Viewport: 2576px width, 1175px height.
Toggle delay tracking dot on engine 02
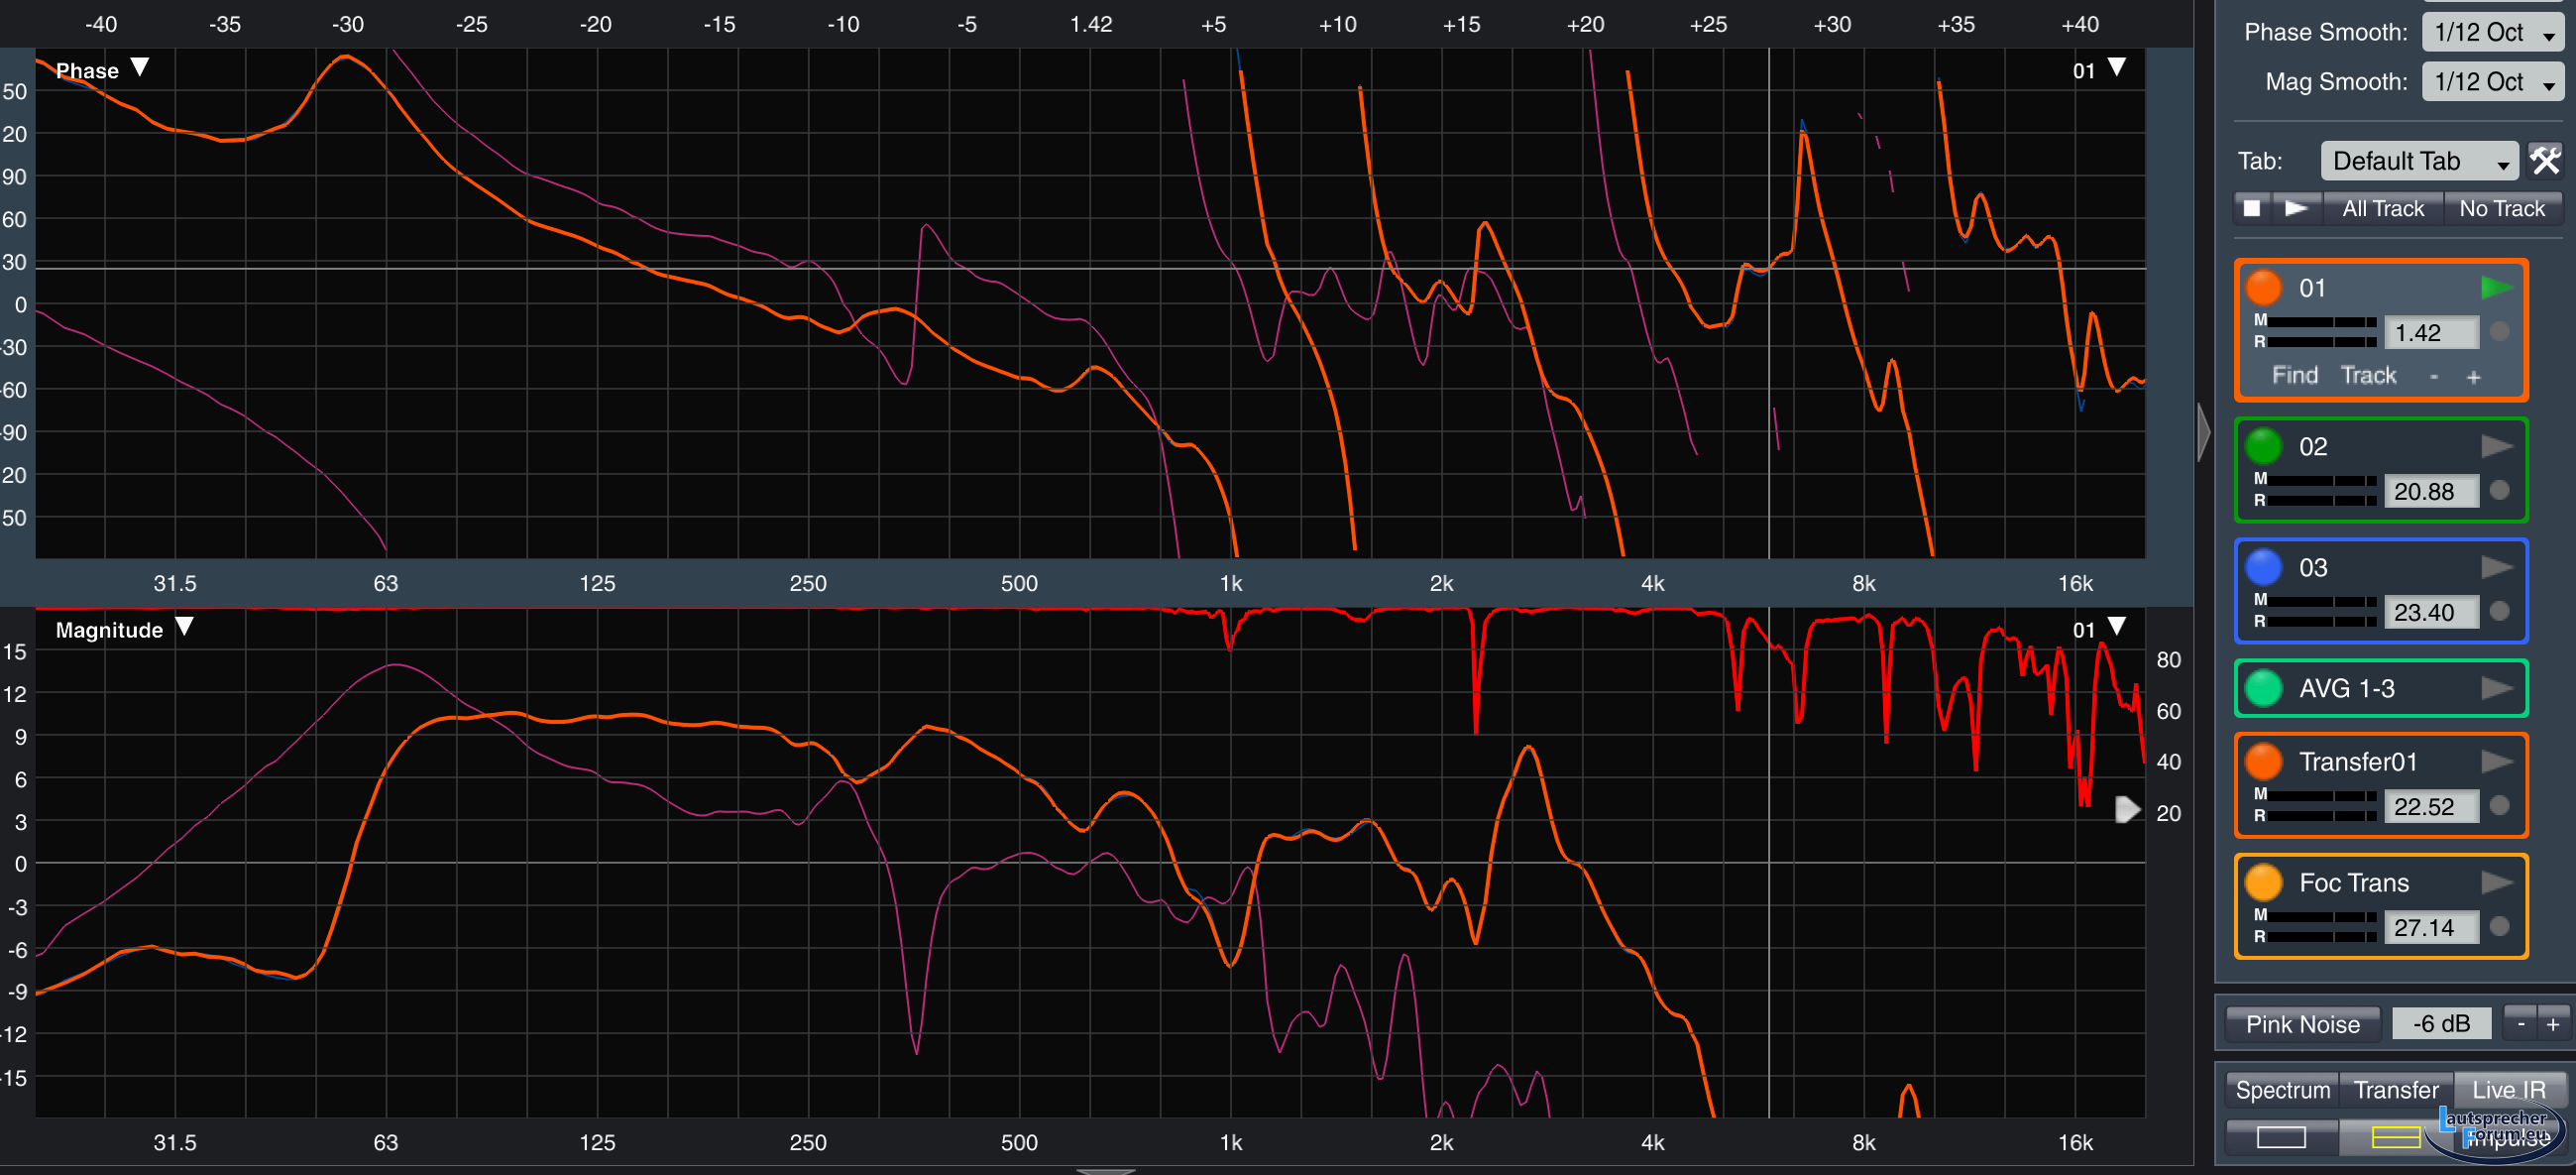click(2498, 490)
